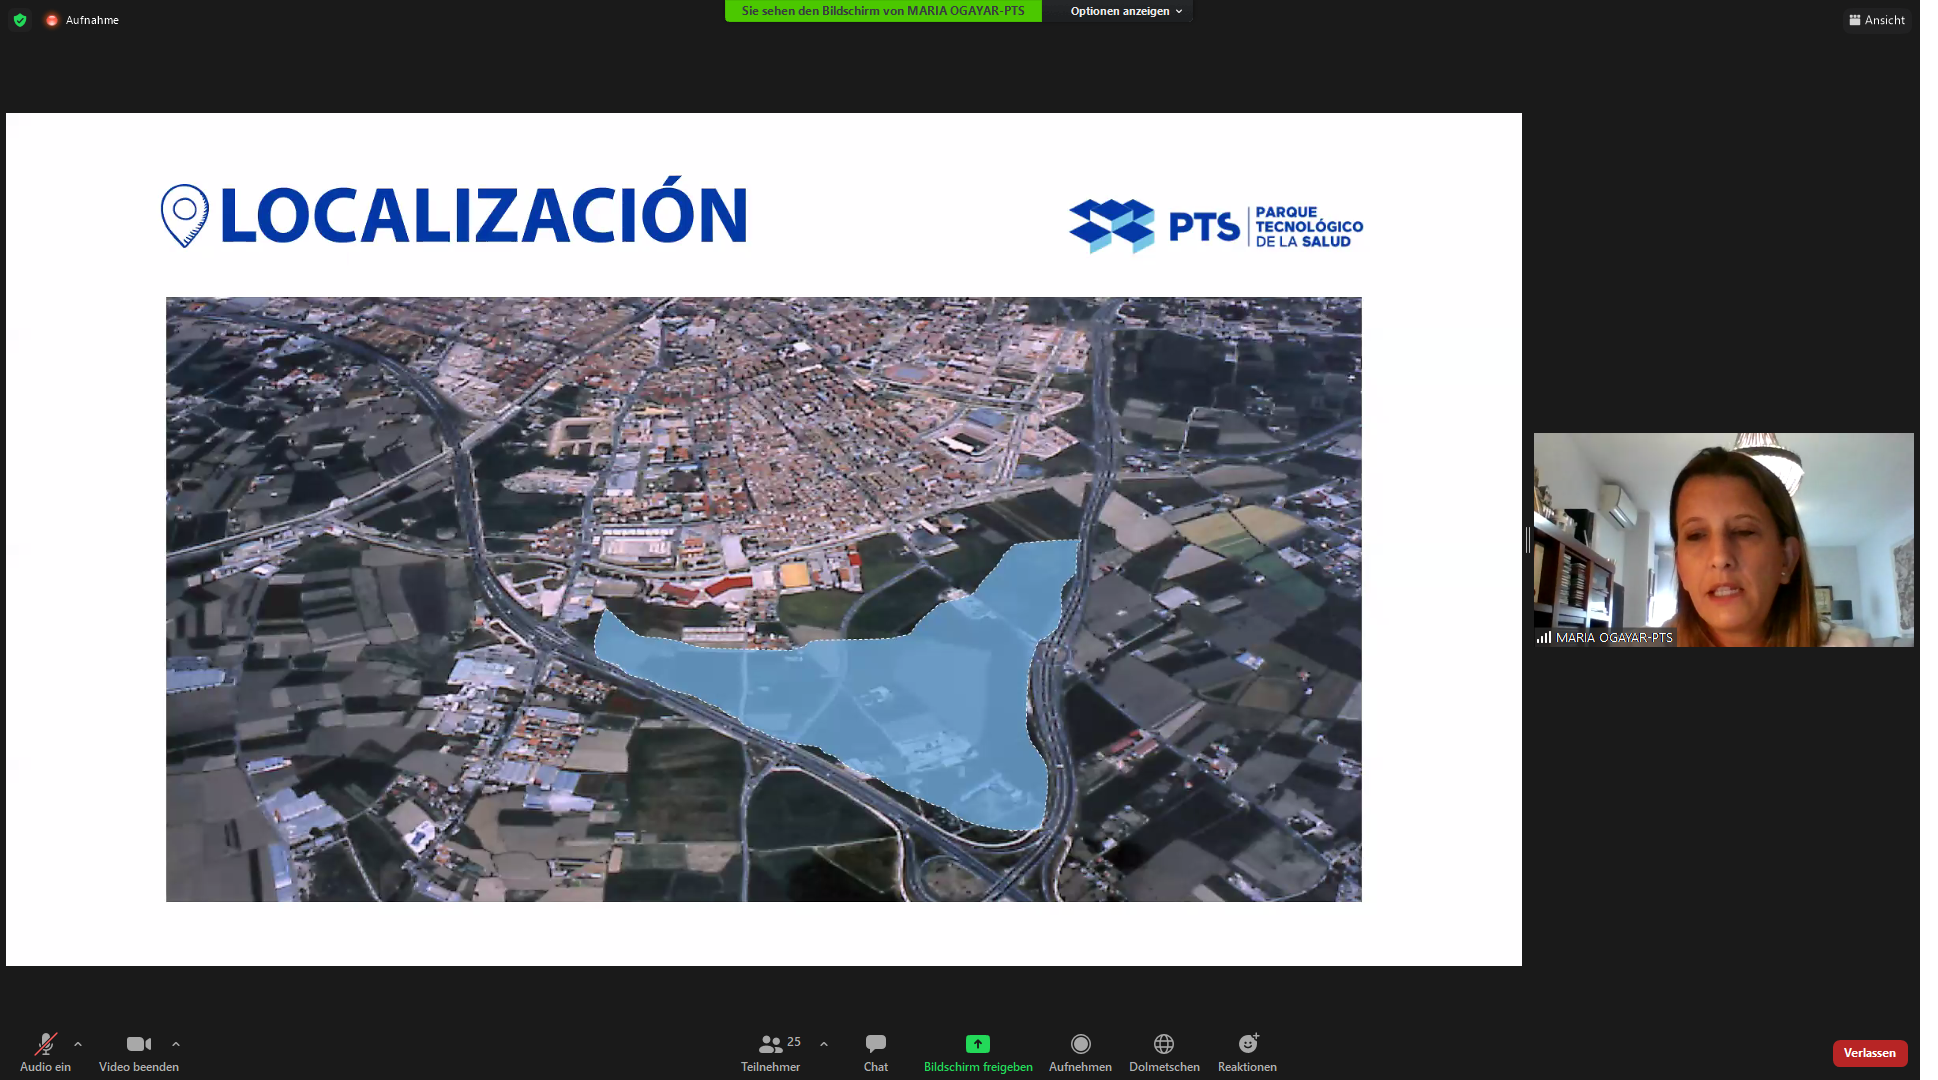This screenshot has height=1080, width=1938.
Task: Stop camera via Video beenden icon
Action: click(139, 1045)
